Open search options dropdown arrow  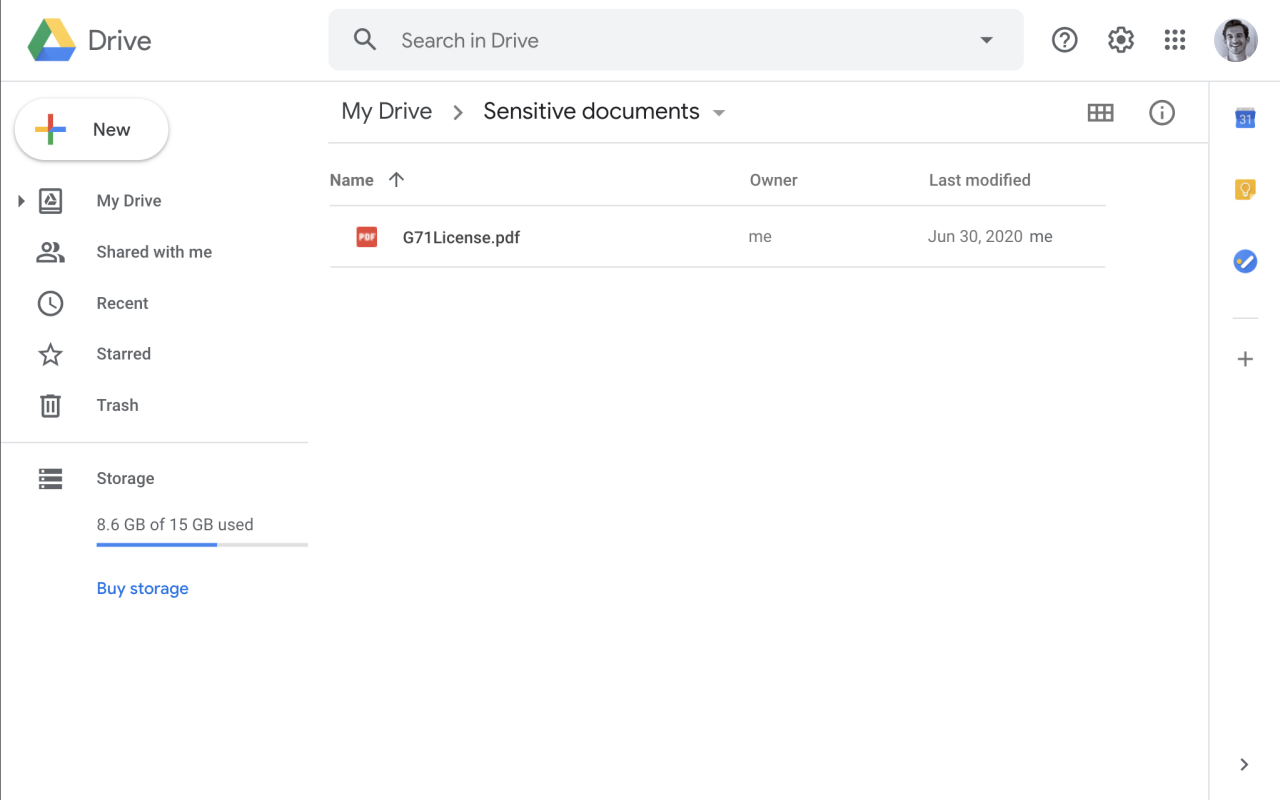point(986,40)
